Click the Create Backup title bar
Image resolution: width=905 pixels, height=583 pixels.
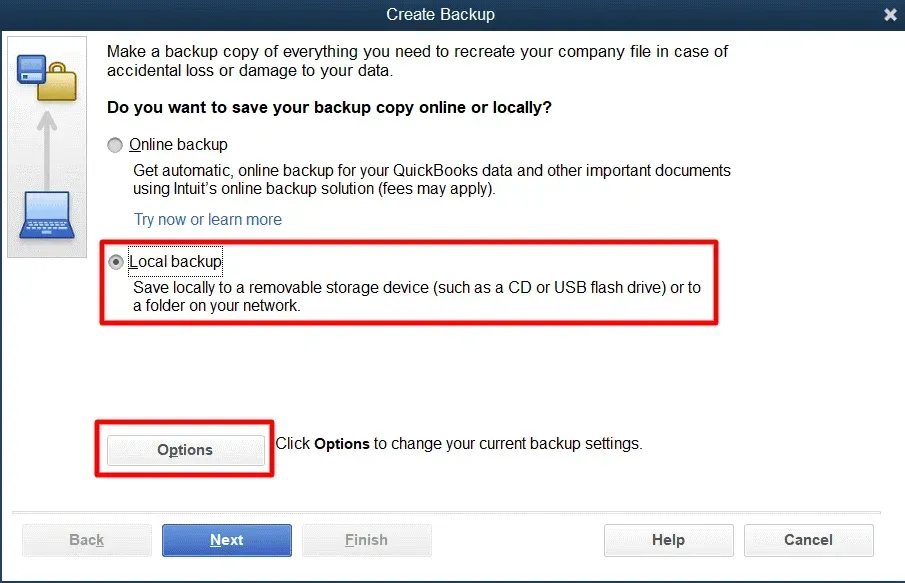[440, 15]
